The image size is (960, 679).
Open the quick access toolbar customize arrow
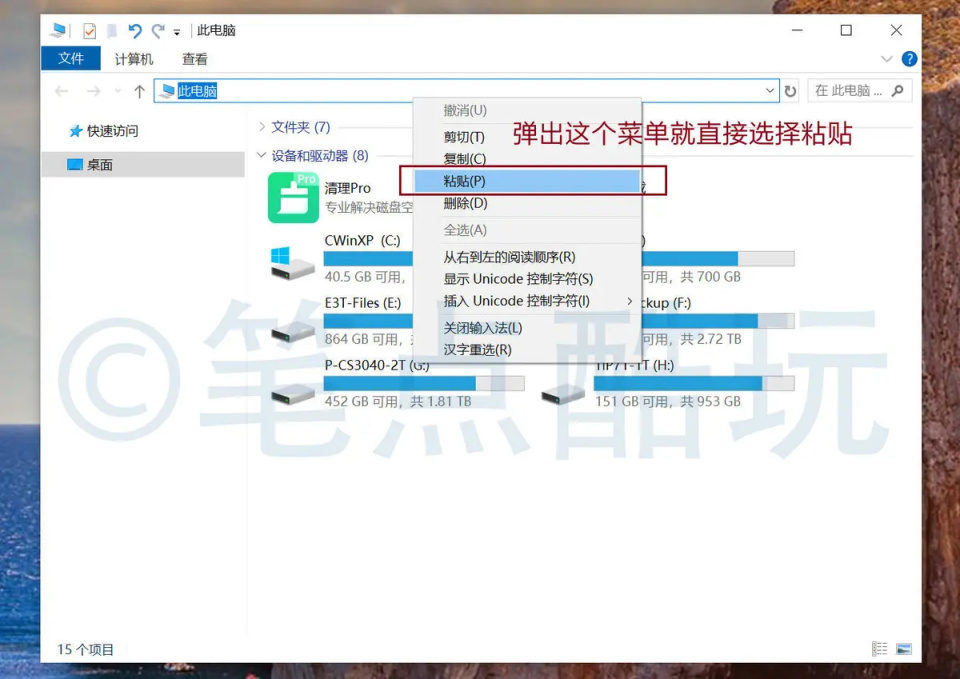click(x=177, y=32)
